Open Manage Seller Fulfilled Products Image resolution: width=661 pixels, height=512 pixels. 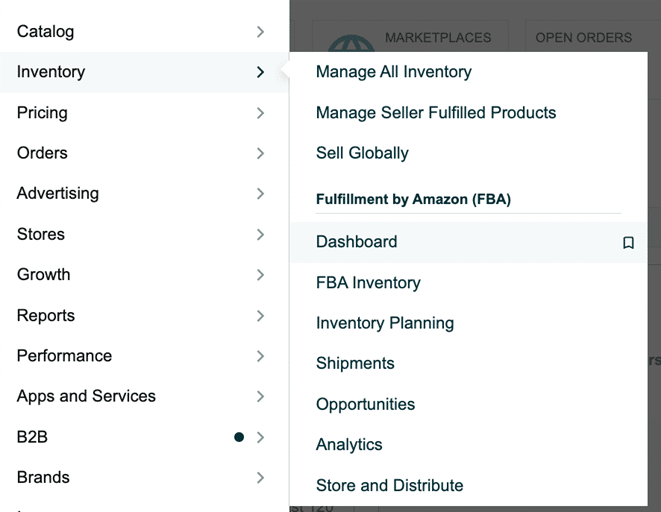point(436,113)
